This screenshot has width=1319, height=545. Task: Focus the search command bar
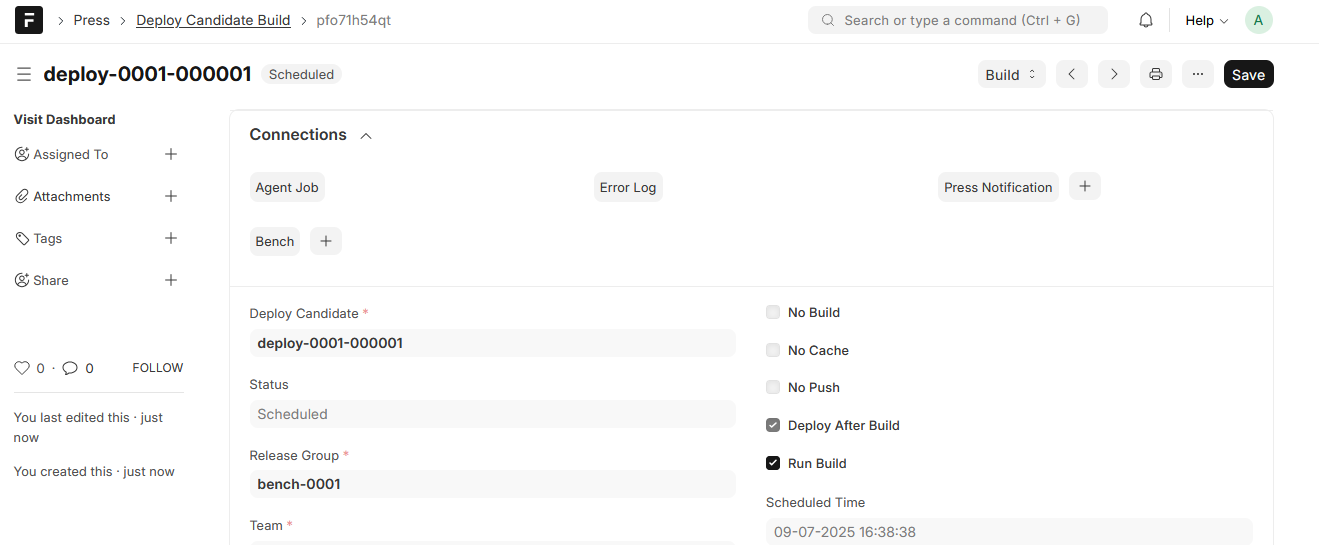[958, 20]
